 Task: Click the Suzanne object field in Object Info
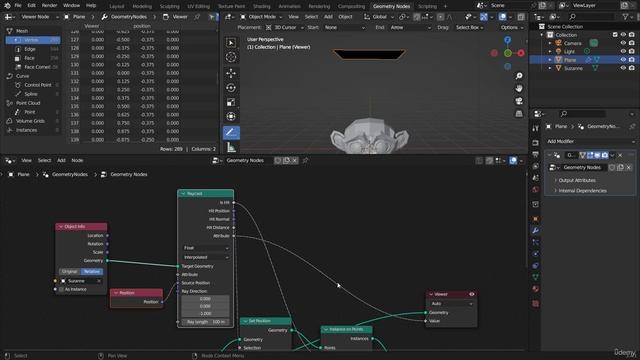tap(80, 281)
